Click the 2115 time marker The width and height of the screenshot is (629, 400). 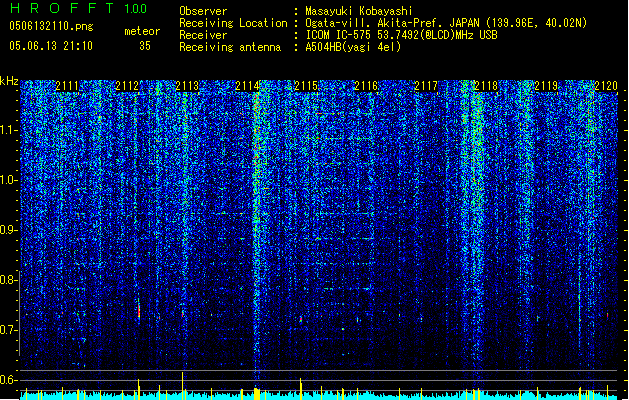pos(306,86)
